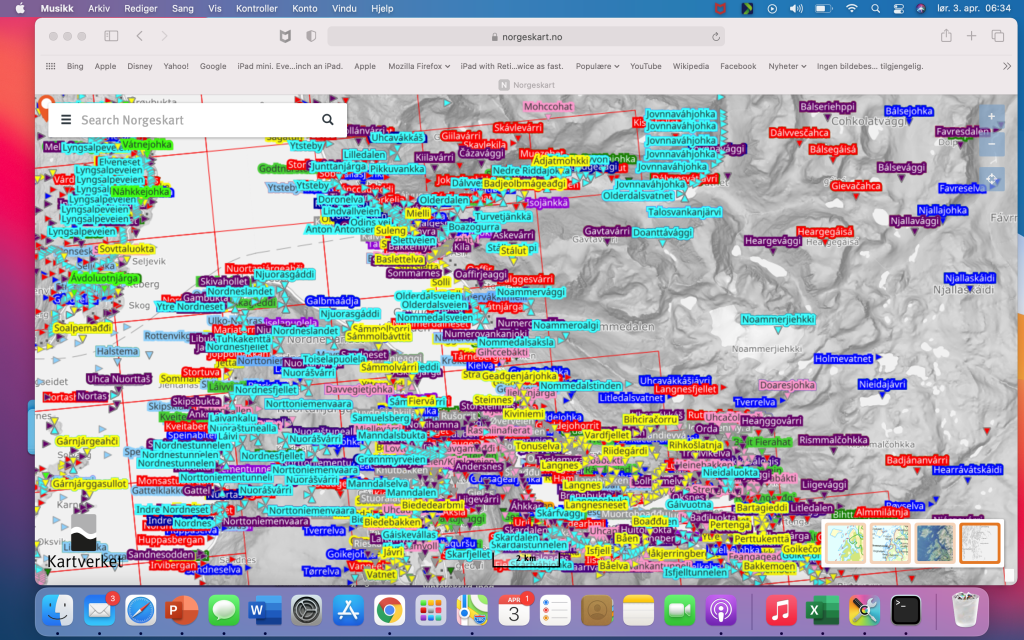
Task: Open the Wikipedia bookmark link
Action: pos(690,66)
